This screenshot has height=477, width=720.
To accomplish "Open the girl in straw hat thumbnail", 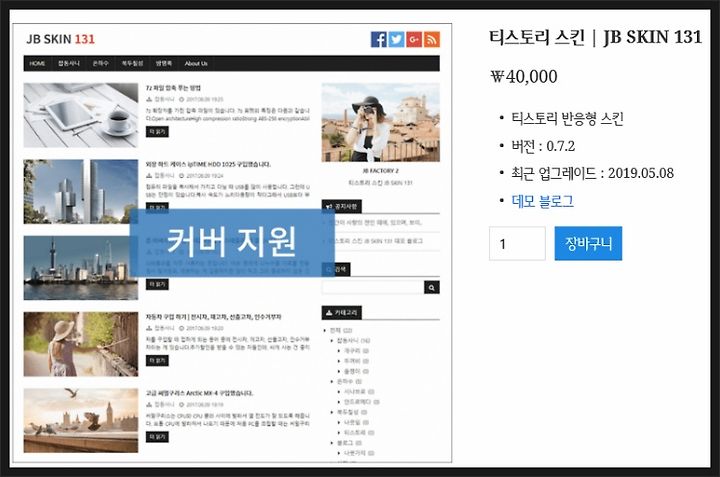I will click(x=81, y=344).
